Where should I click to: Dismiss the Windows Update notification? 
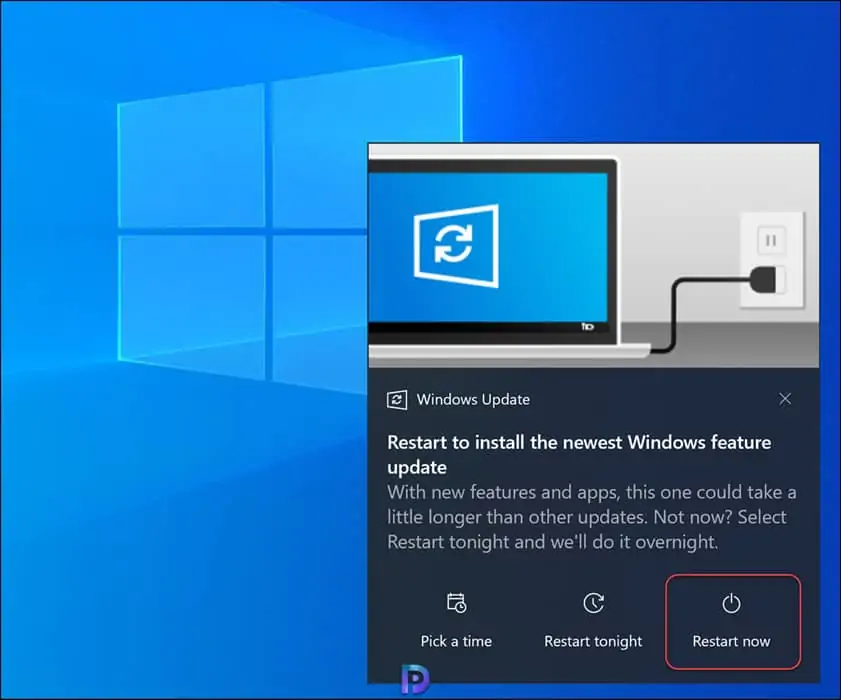click(x=785, y=399)
